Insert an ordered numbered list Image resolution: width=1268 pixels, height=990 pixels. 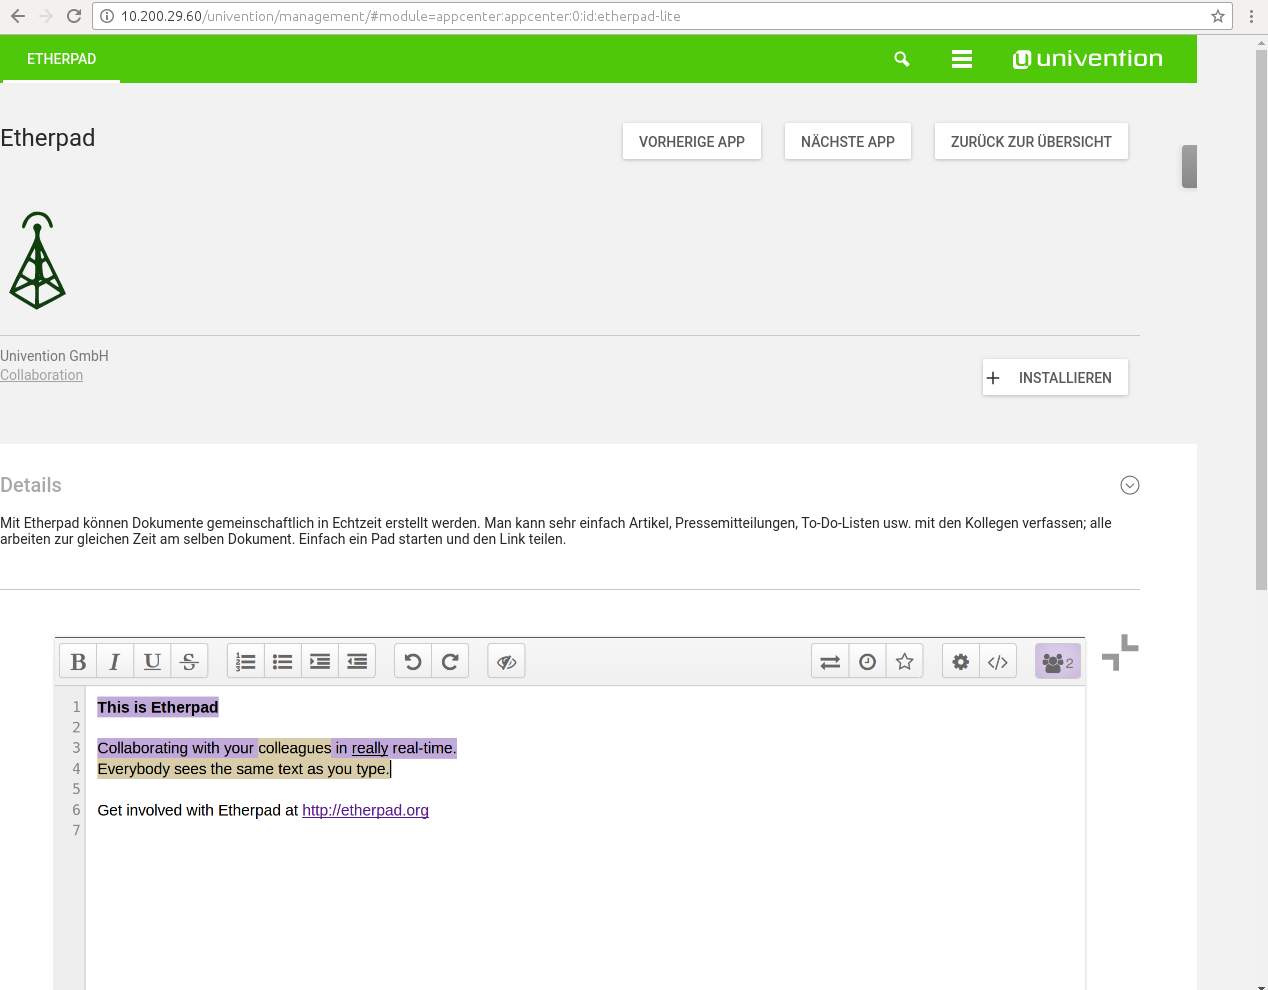(x=246, y=662)
